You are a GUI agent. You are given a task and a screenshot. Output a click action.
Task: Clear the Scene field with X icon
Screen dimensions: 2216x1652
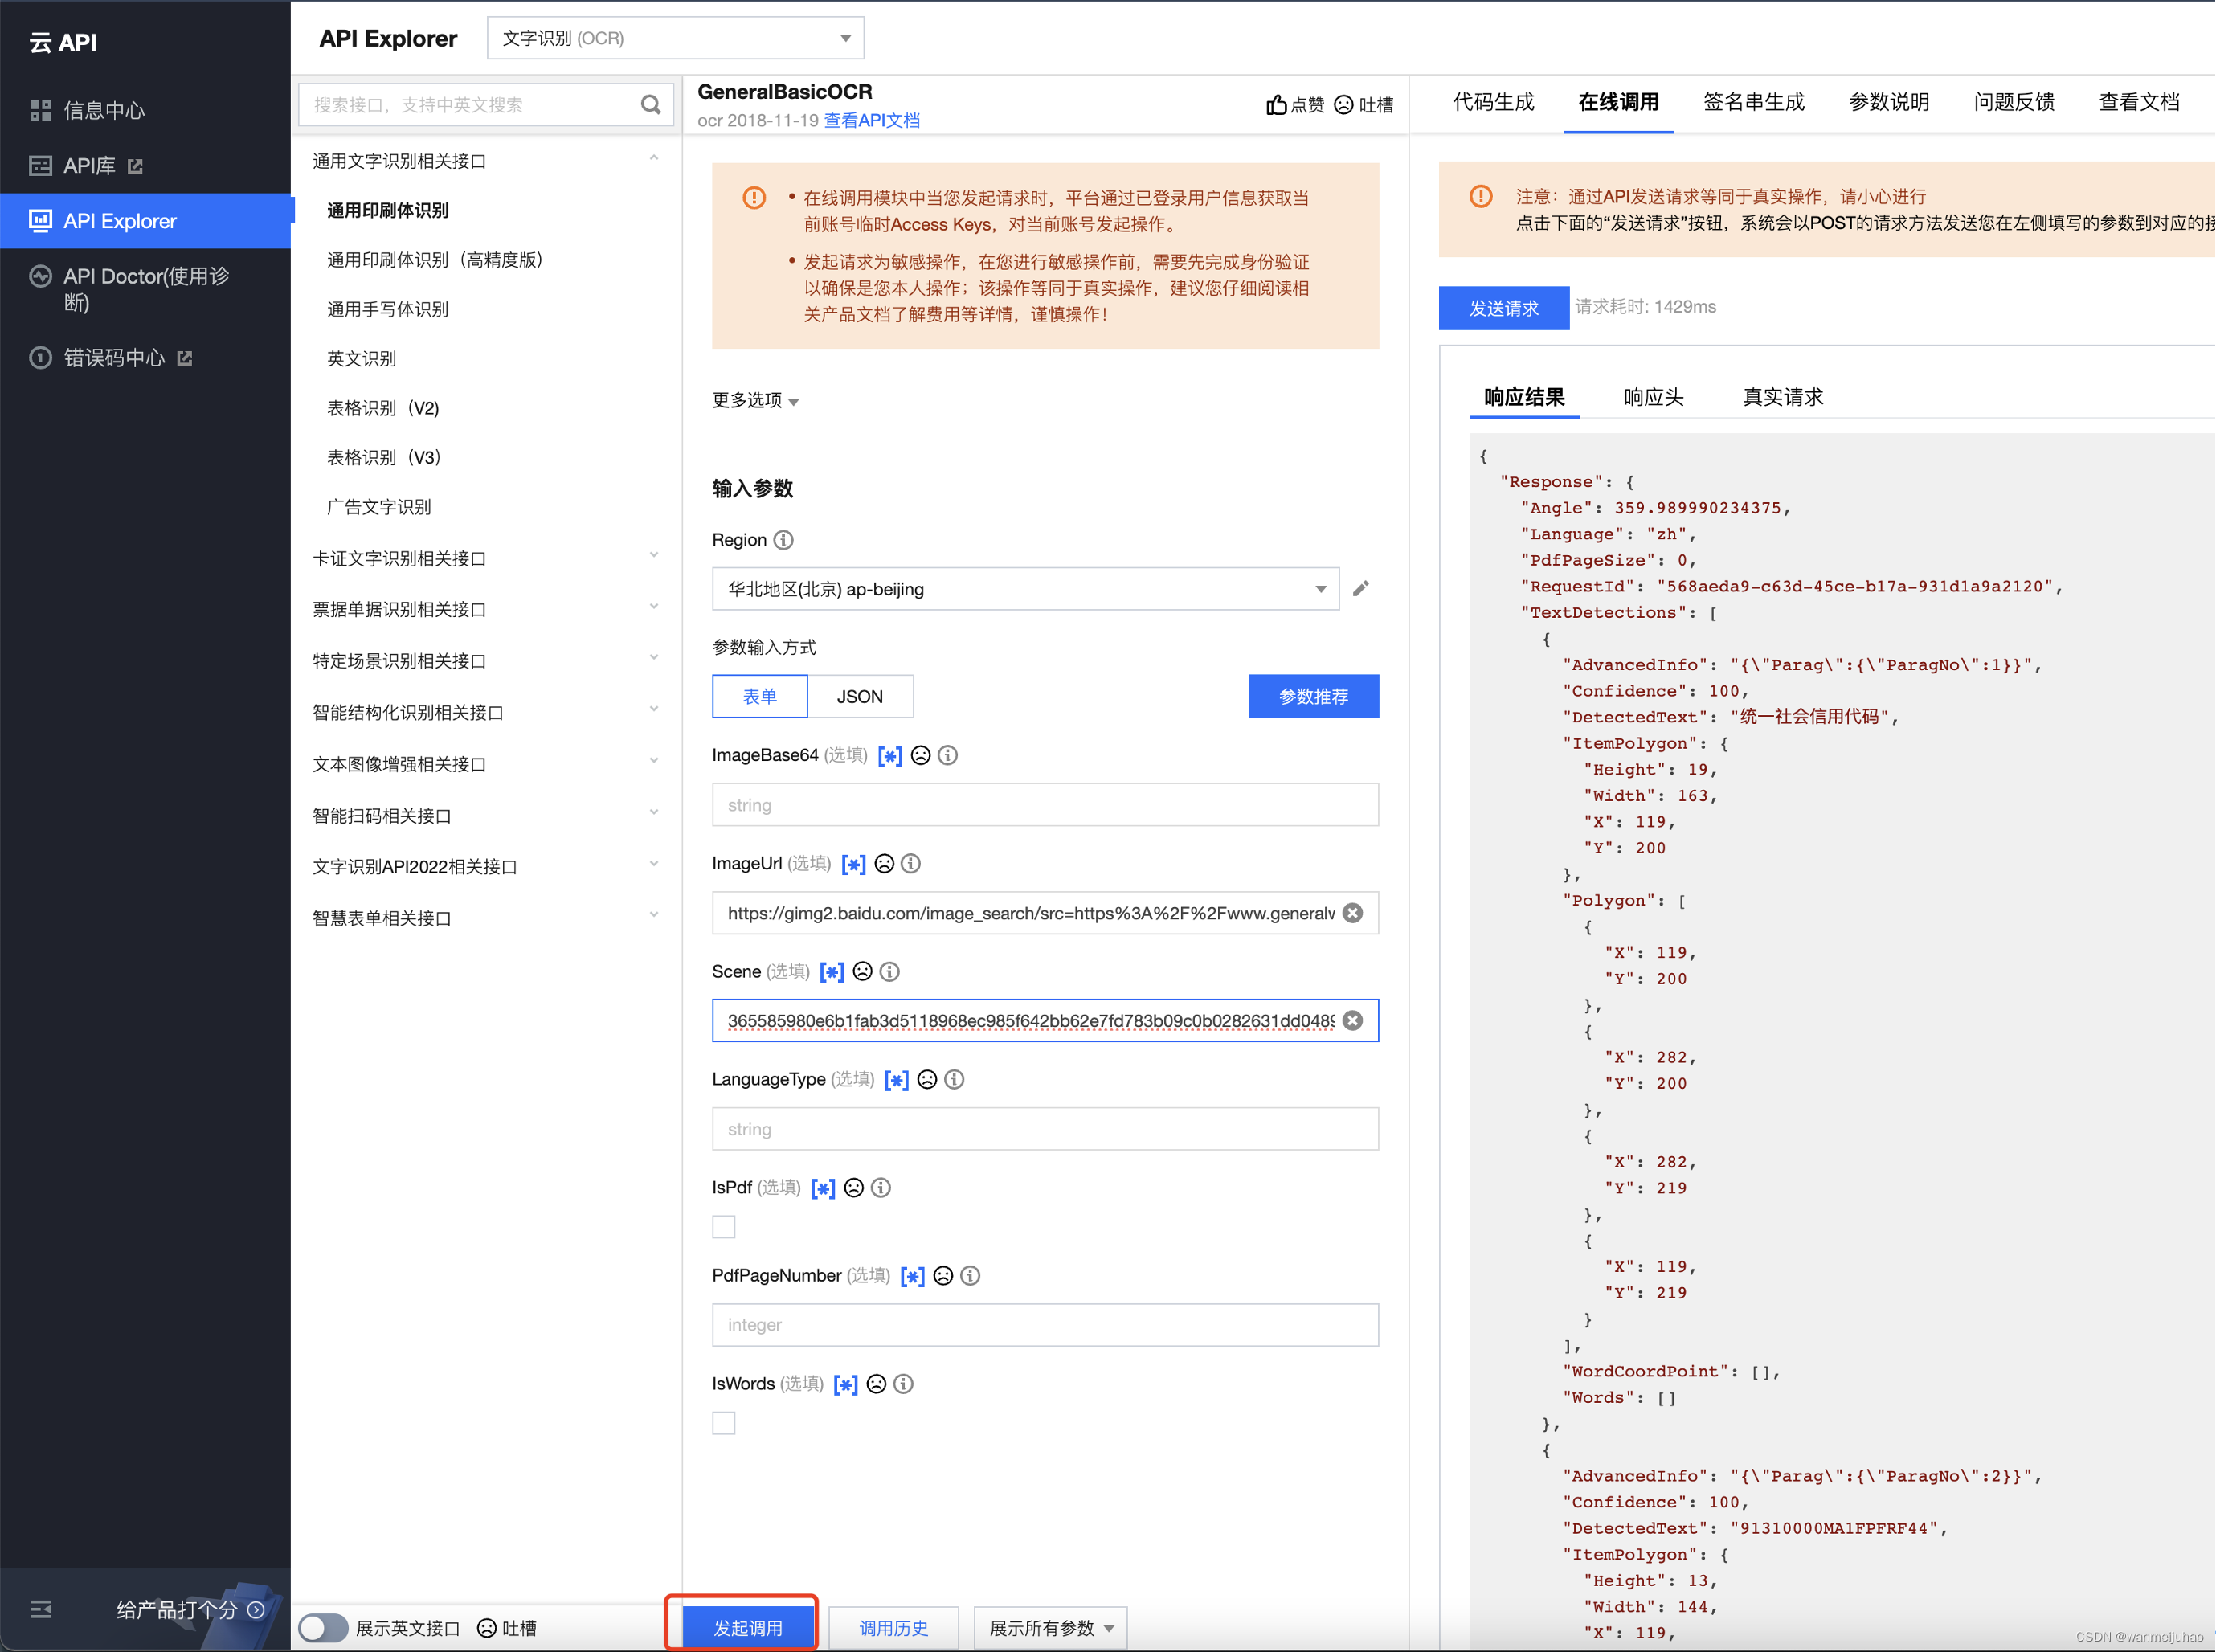pyautogui.click(x=1353, y=1021)
